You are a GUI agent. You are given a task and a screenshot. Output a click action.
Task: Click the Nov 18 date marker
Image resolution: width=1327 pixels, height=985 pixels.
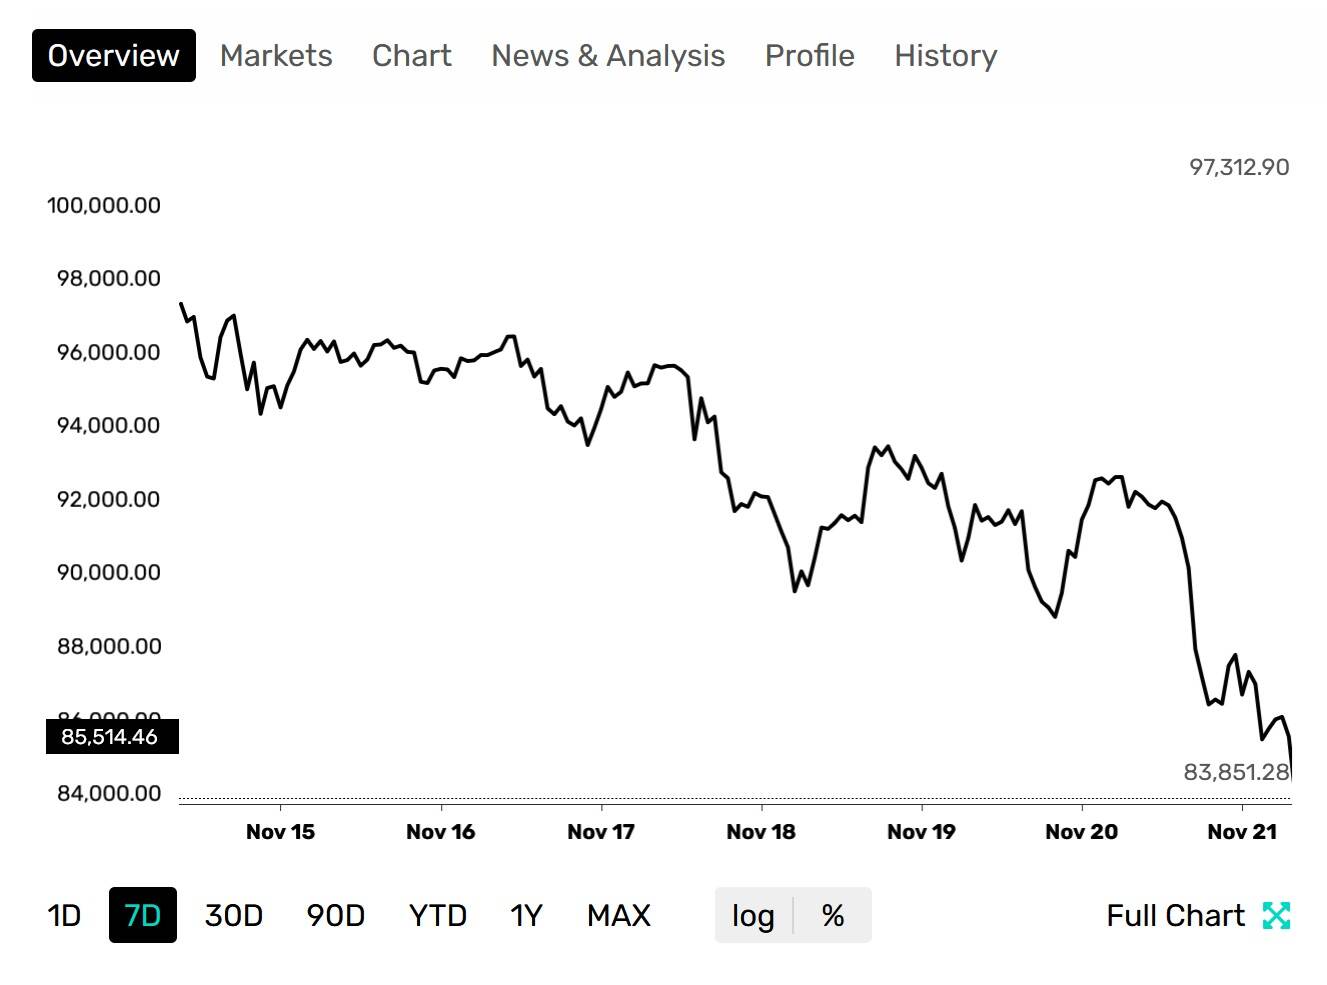pyautogui.click(x=761, y=831)
